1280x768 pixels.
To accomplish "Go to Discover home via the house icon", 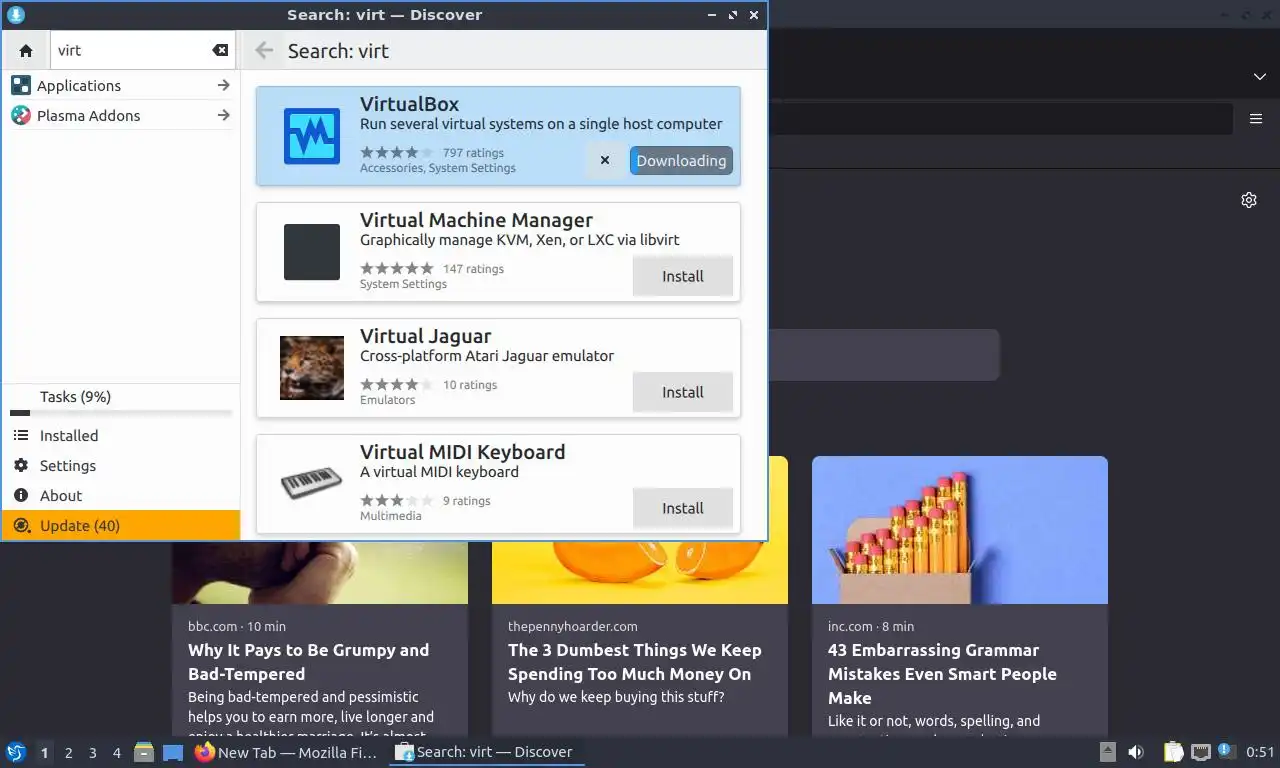I will click(x=26, y=50).
